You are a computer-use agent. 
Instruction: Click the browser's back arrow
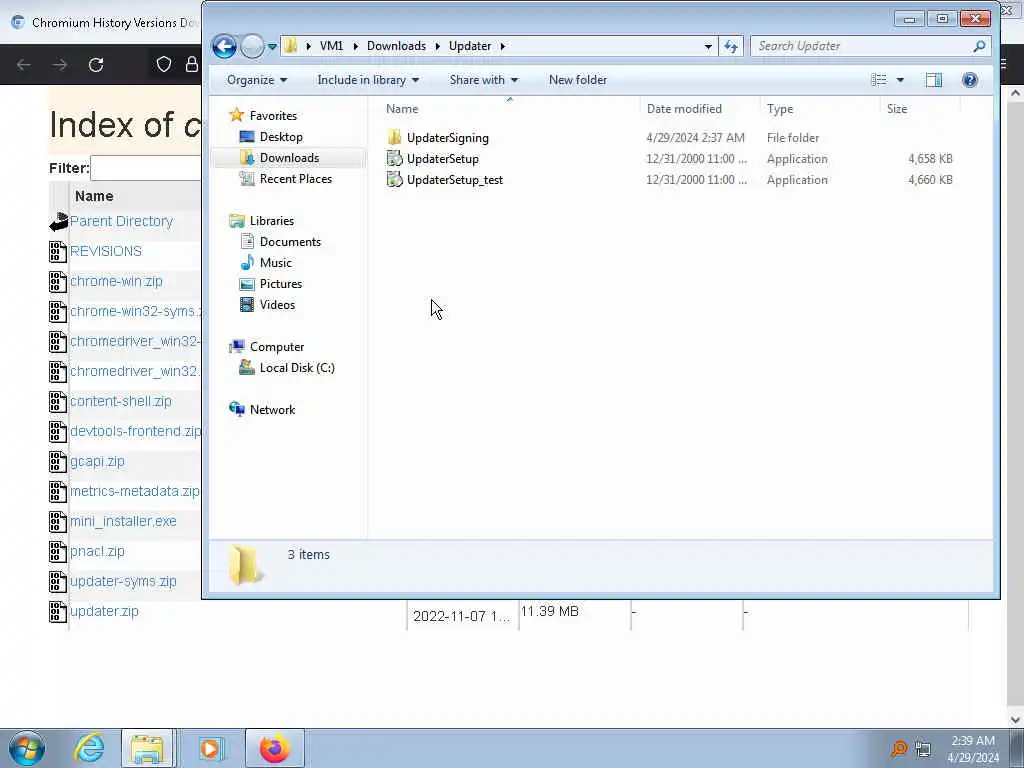click(24, 65)
